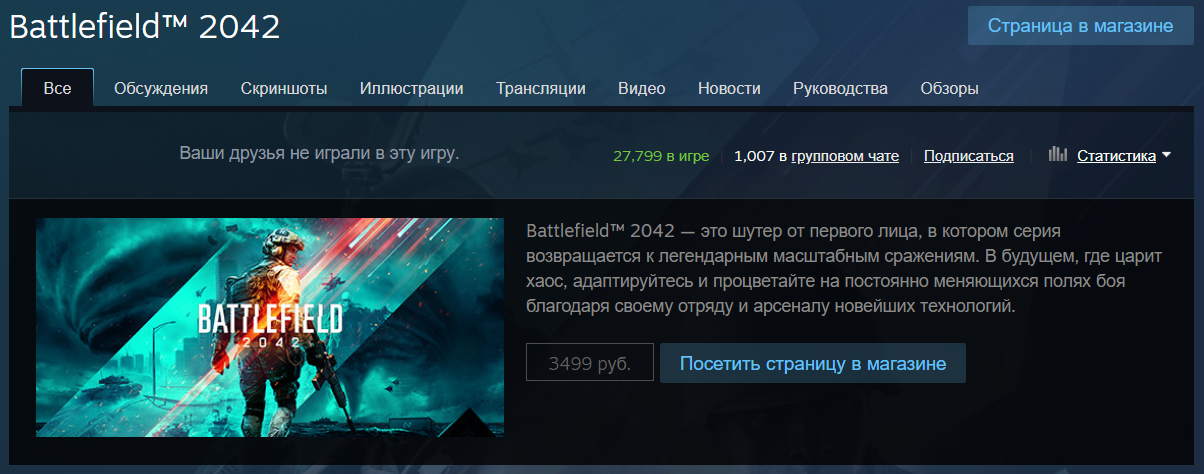Open the групповом чате link
1204x474 pixels.
845,156
